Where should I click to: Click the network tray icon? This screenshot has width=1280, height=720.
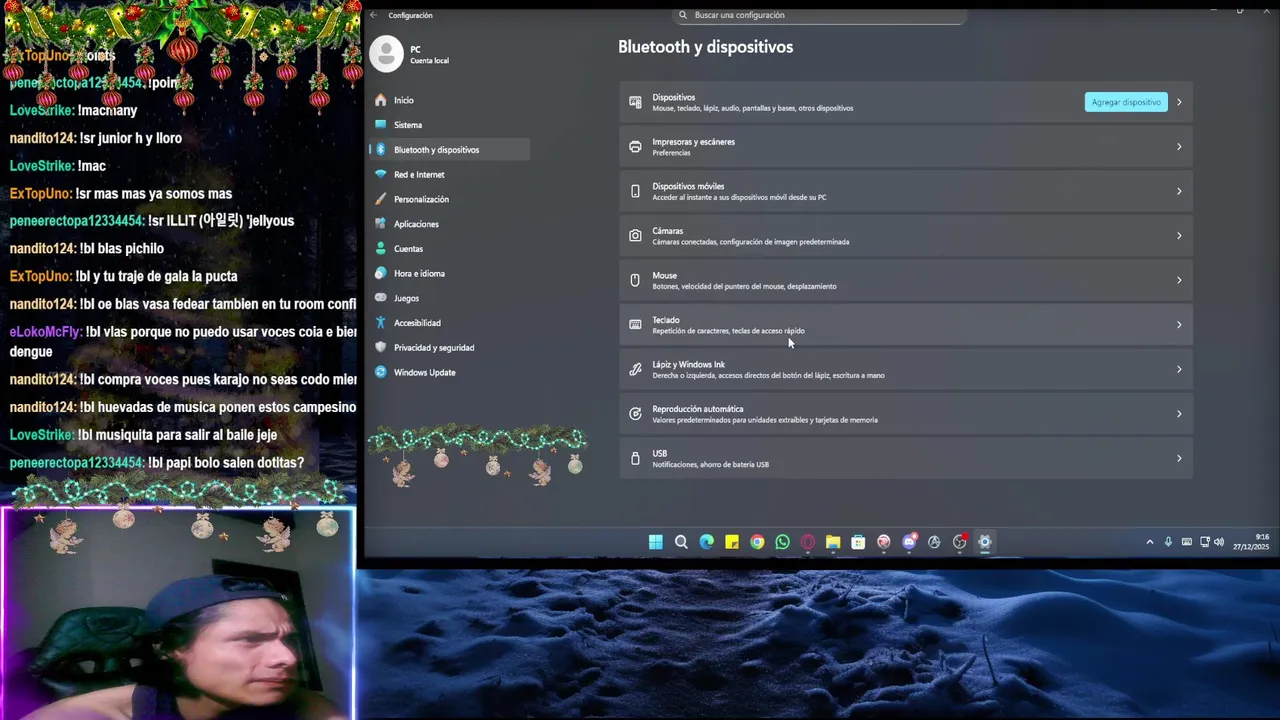tap(1204, 542)
